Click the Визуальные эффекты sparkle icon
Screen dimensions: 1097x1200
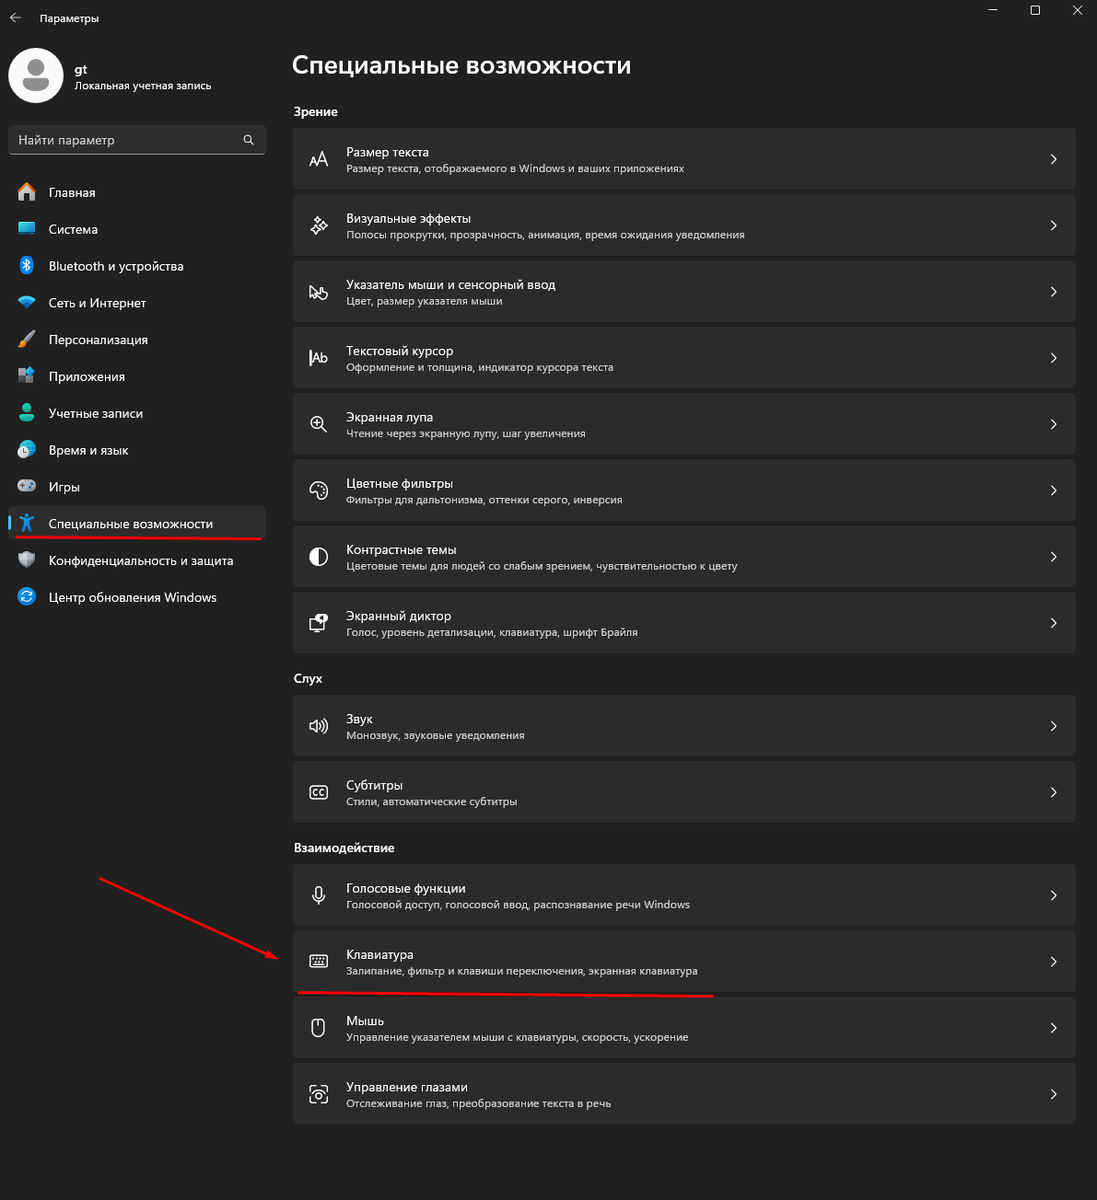click(318, 226)
